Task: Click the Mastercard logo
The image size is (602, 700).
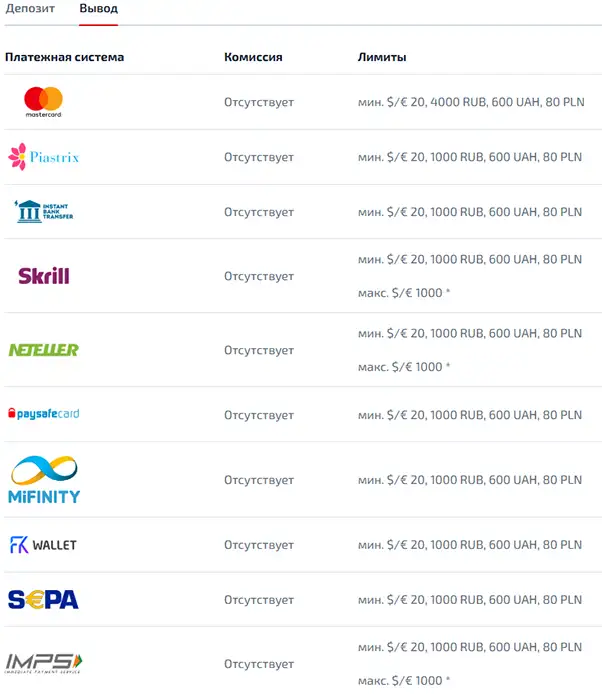Action: [x=43, y=102]
